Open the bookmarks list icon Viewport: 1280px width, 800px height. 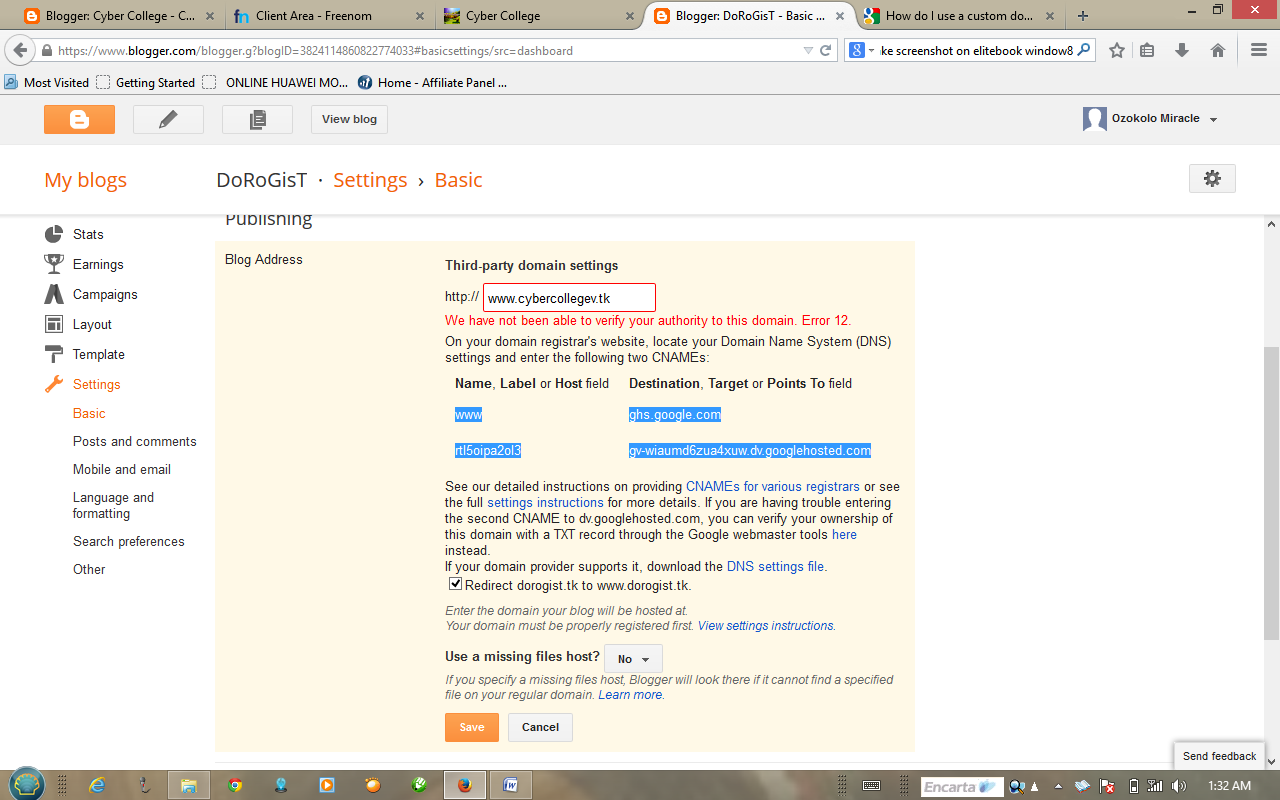click(x=1147, y=50)
